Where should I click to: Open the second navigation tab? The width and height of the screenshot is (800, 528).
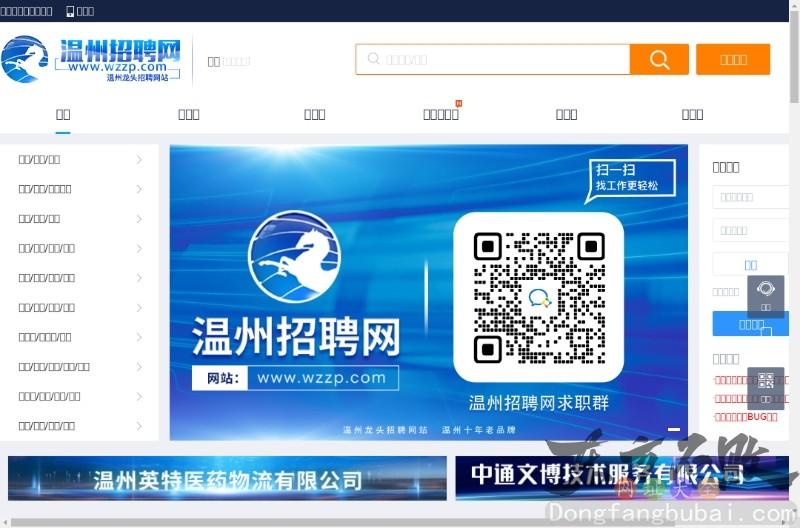click(x=189, y=114)
